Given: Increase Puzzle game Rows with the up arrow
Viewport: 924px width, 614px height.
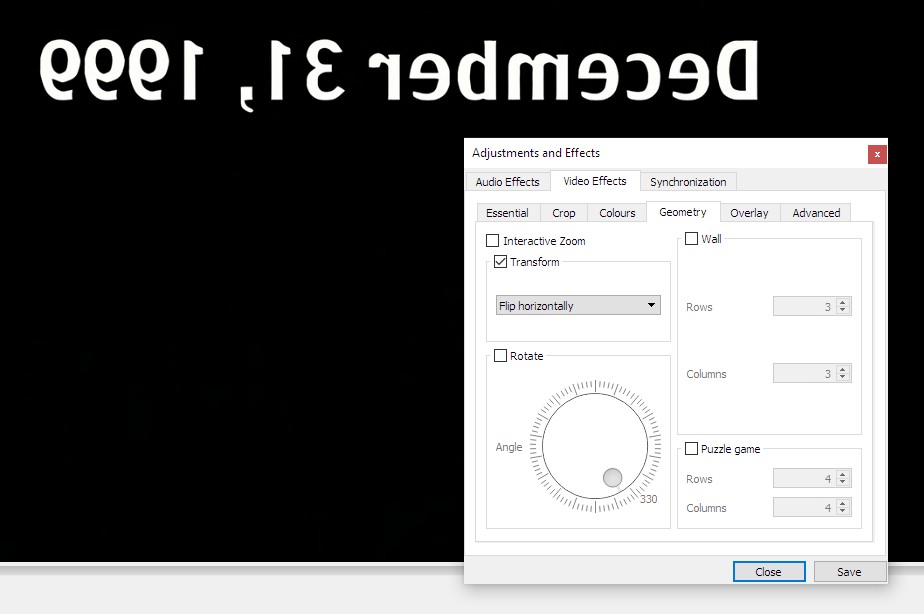Looking at the screenshot, I should pos(843,474).
